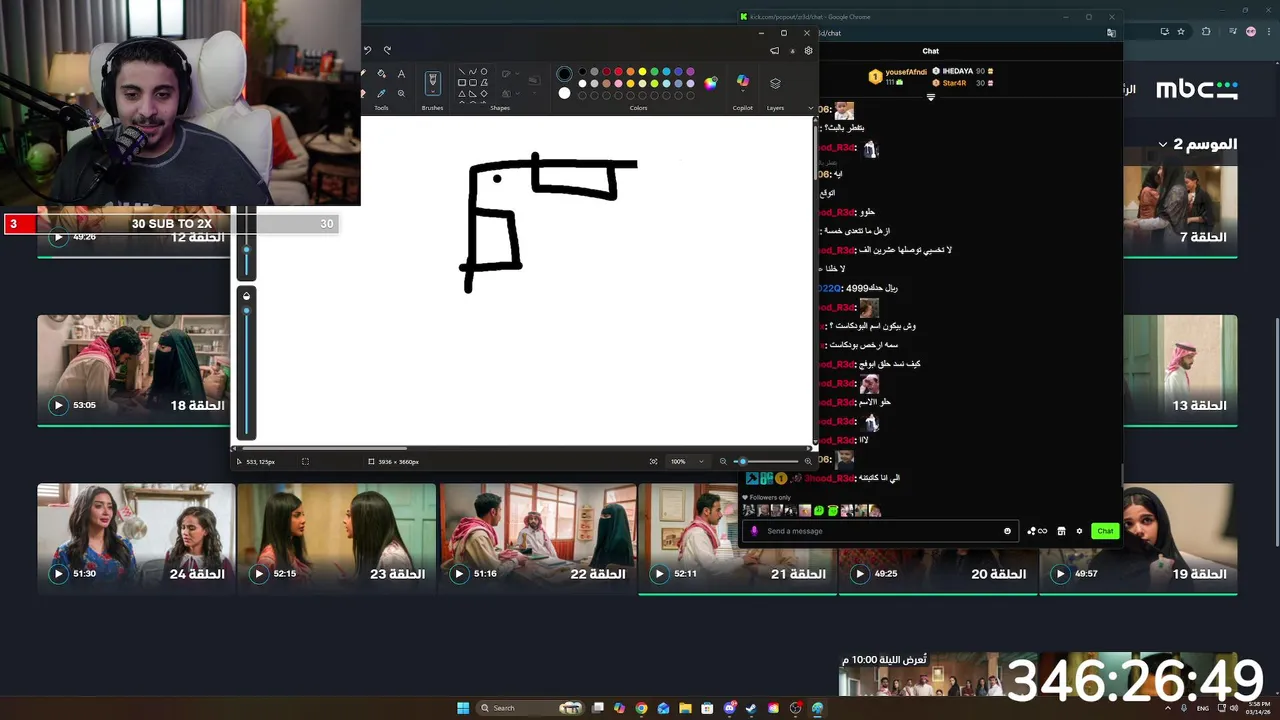The image size is (1280, 720).
Task: Open Chrome extensions puzzle icon
Action: [x=1205, y=32]
